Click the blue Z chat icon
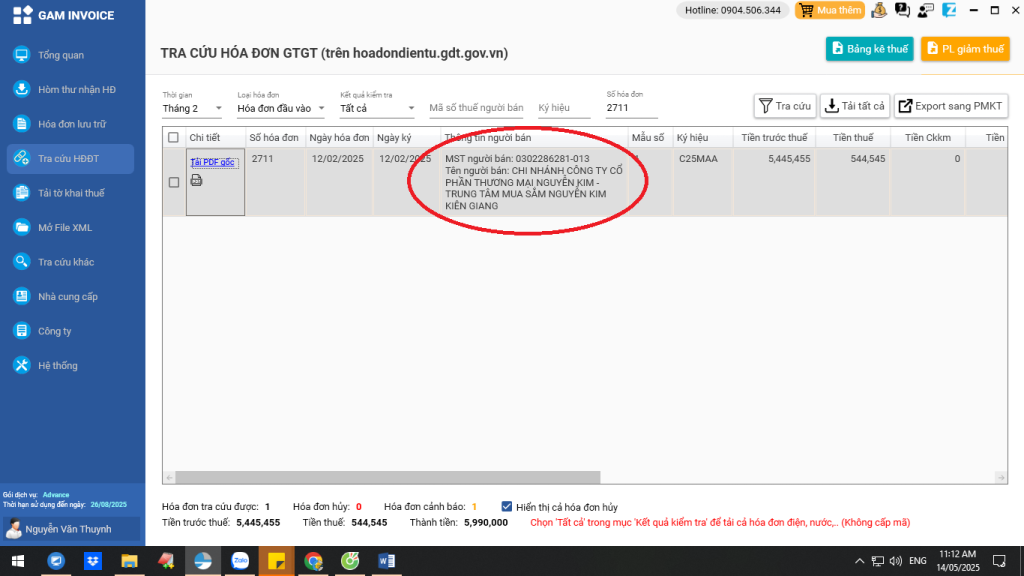The image size is (1024, 576). pos(950,10)
